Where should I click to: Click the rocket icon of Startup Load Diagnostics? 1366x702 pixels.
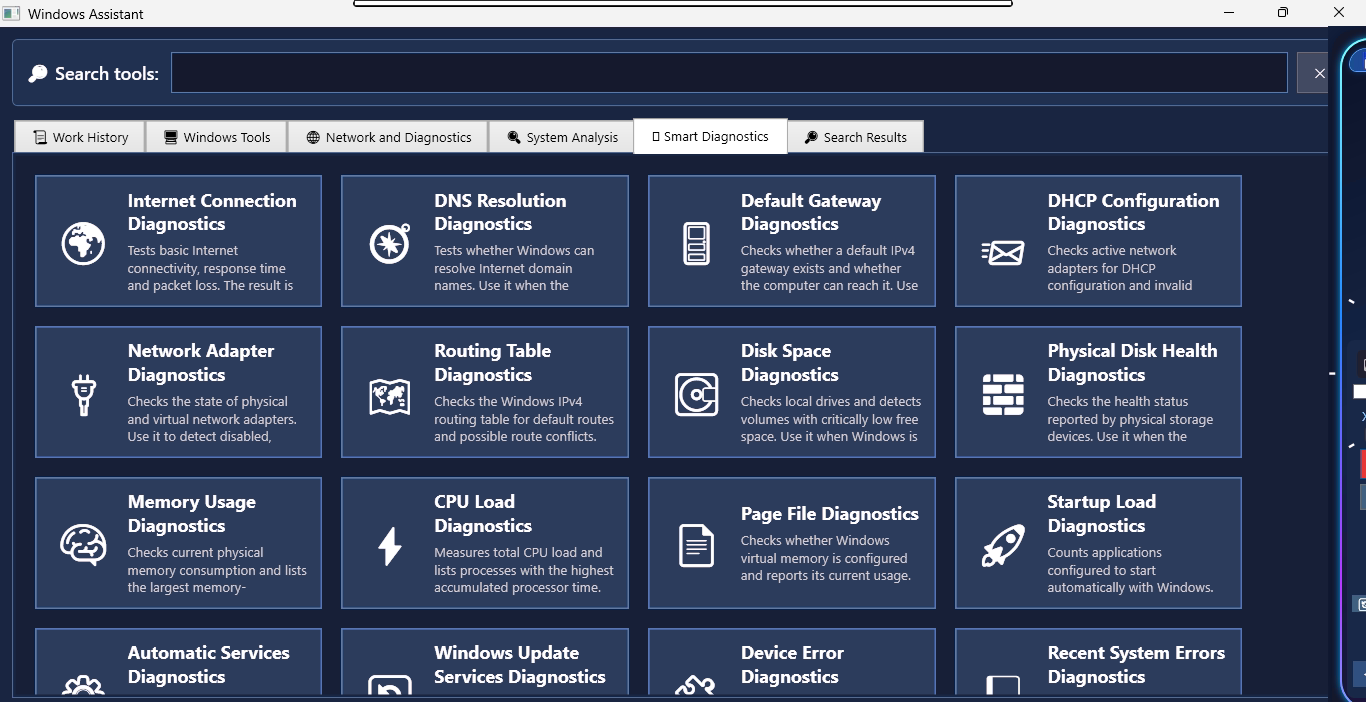click(x=1003, y=546)
